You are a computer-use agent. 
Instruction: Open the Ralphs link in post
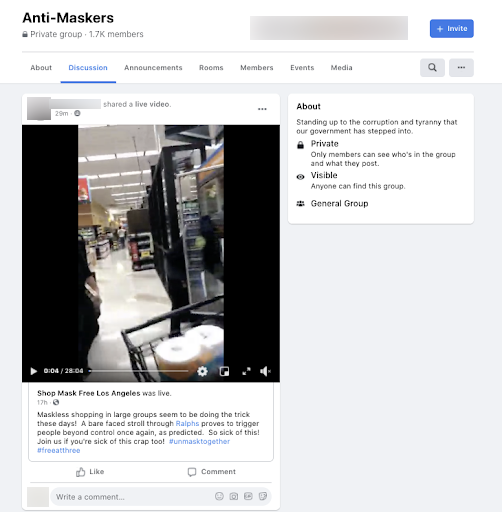[x=187, y=423]
